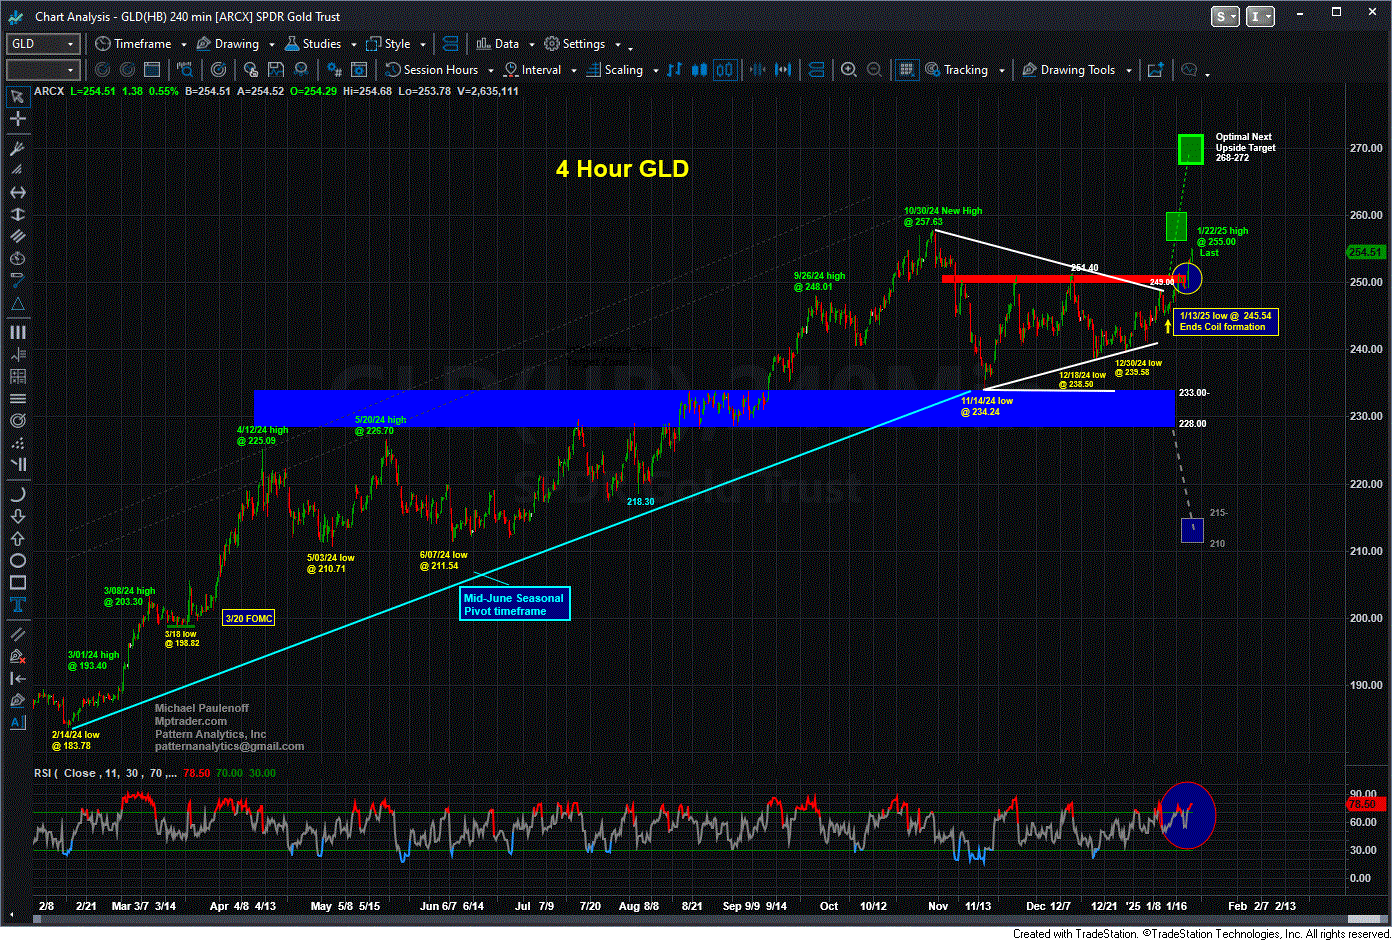The height and width of the screenshot is (940, 1392).
Task: Click the Optimal Next Upside Target text
Action: click(1245, 147)
